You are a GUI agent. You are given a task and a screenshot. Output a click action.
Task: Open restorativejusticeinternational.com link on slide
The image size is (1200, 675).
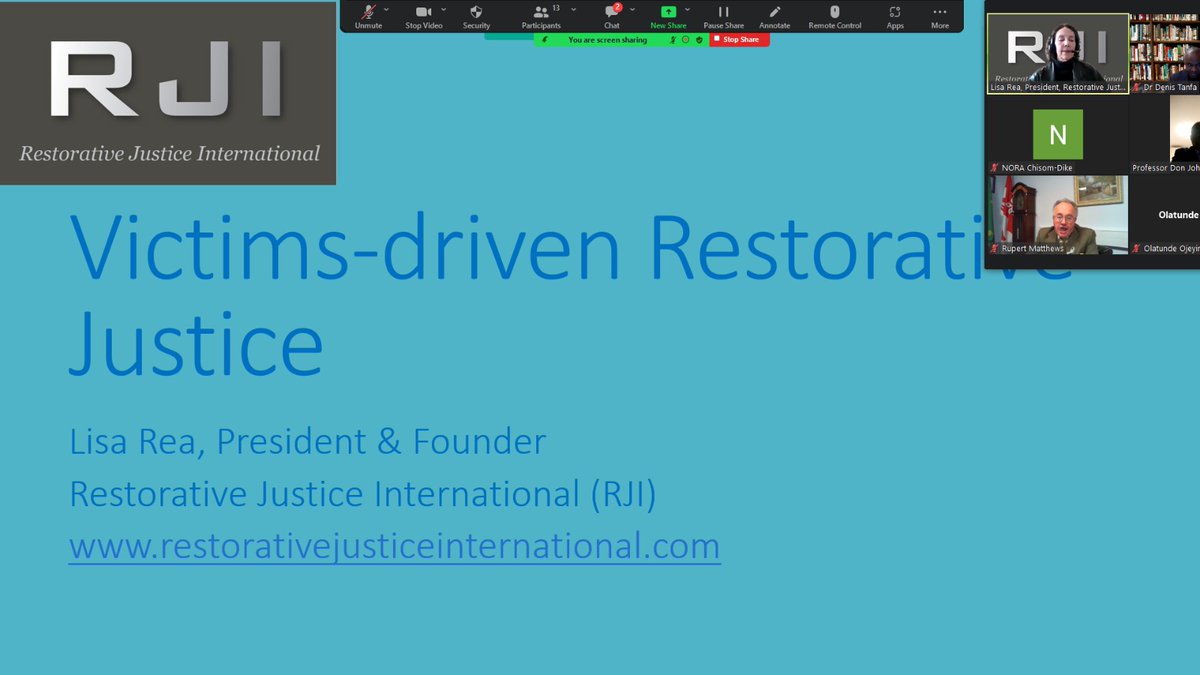pyautogui.click(x=394, y=547)
